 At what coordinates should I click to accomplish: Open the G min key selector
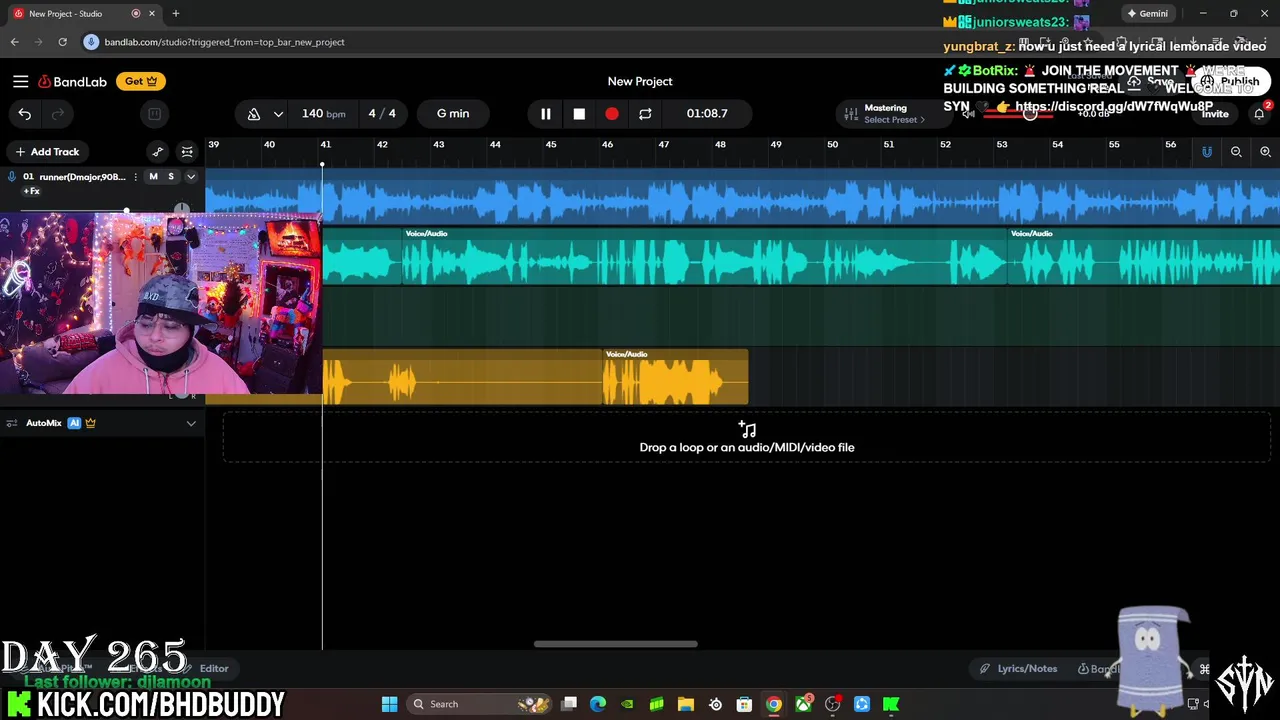coord(453,113)
